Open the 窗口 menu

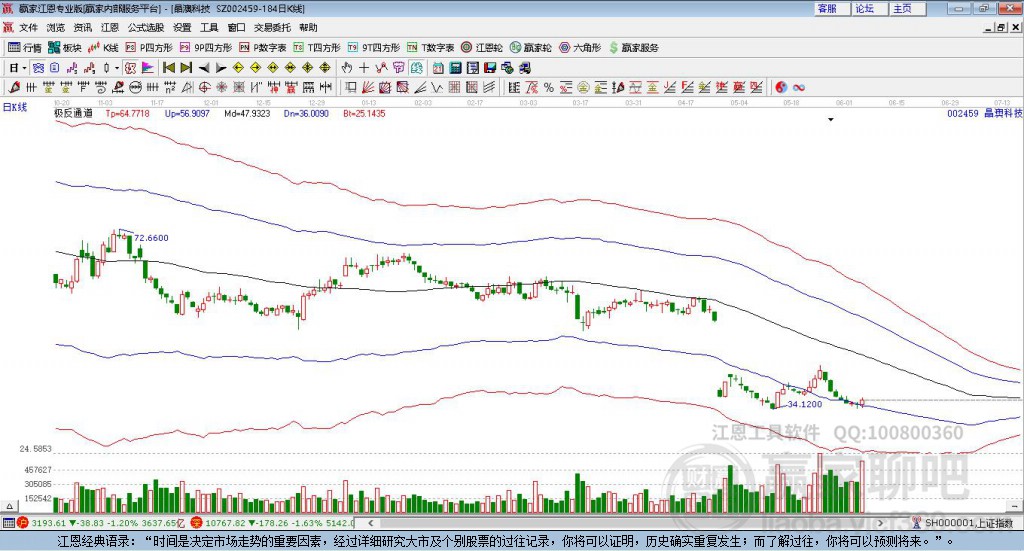pos(236,27)
